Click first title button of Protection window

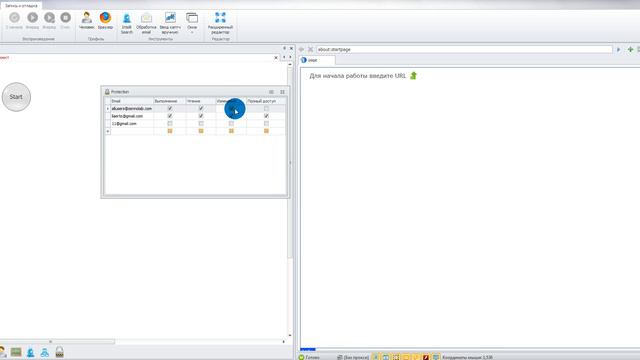[271, 92]
